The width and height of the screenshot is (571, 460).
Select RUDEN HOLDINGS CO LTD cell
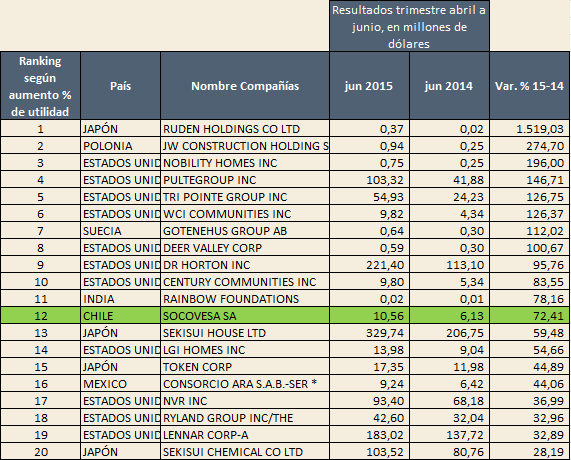point(245,129)
